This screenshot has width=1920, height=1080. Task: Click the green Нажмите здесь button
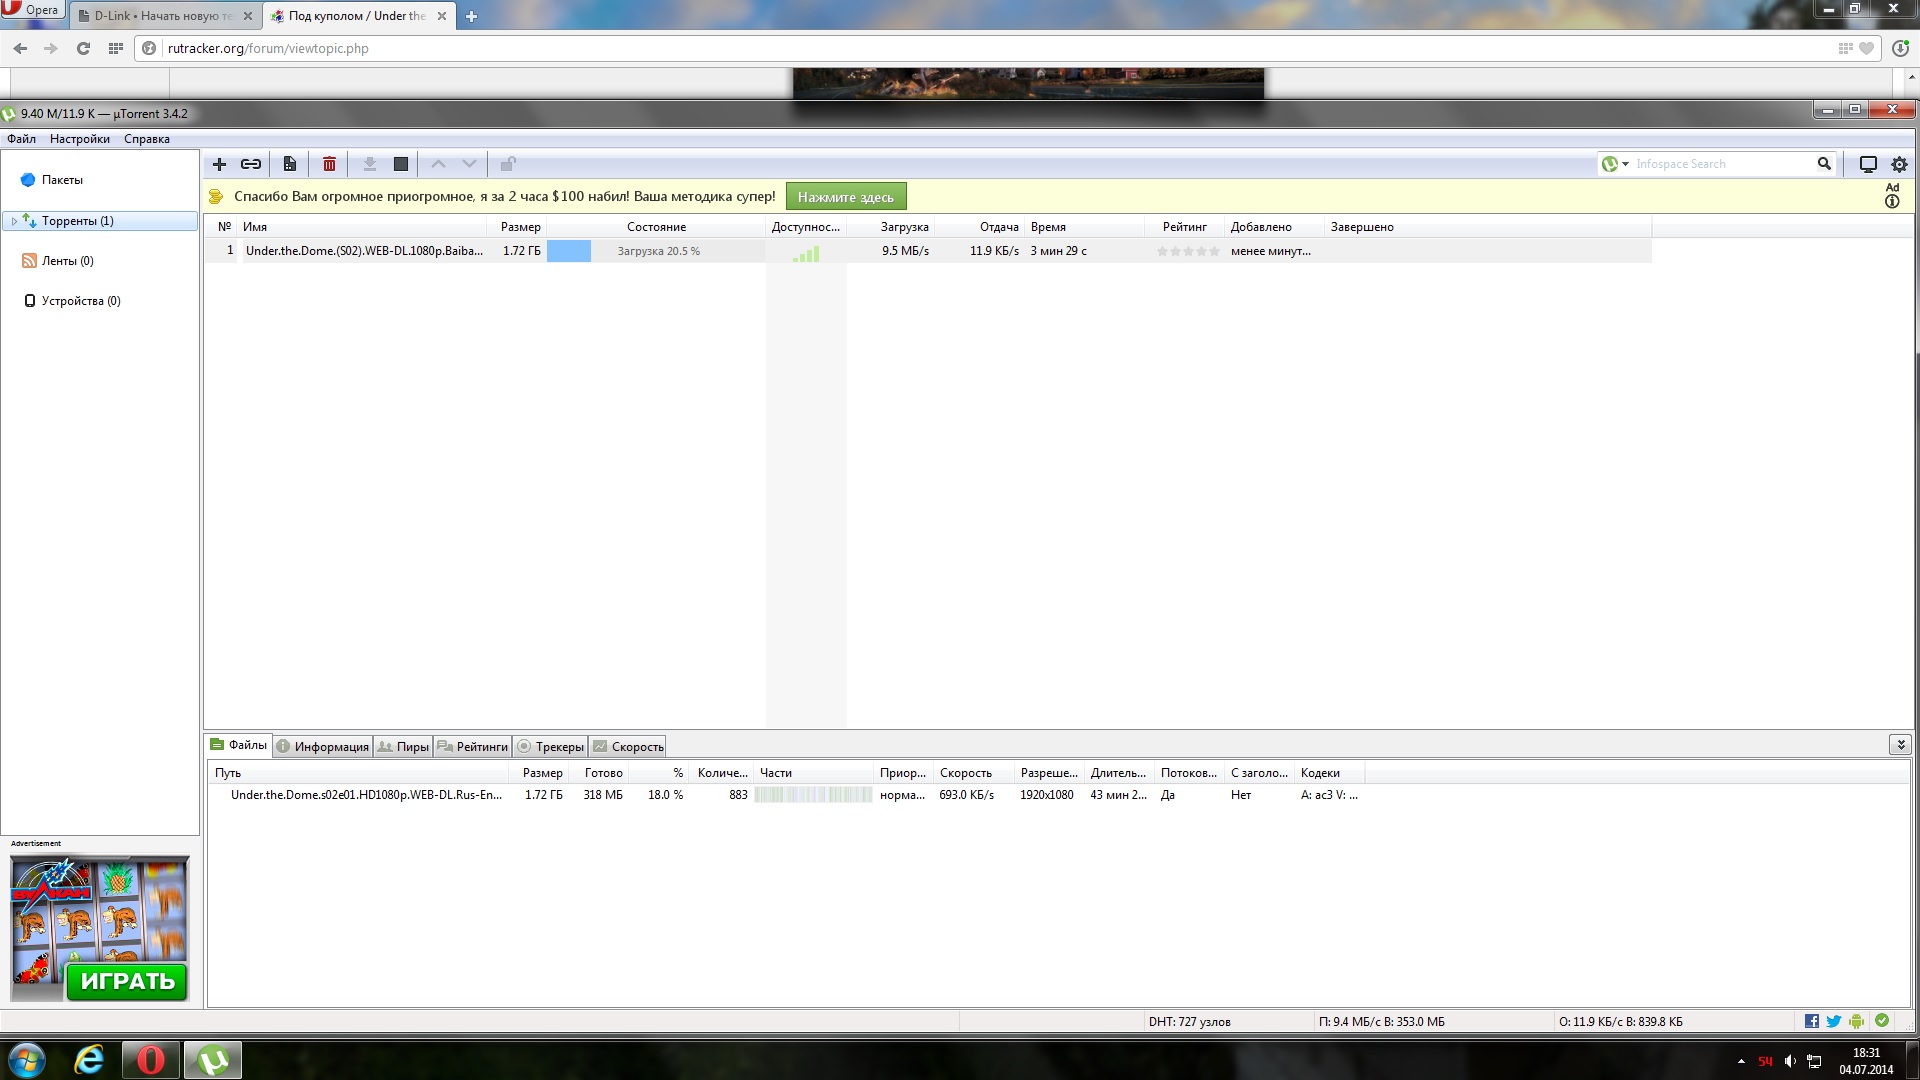[846, 197]
